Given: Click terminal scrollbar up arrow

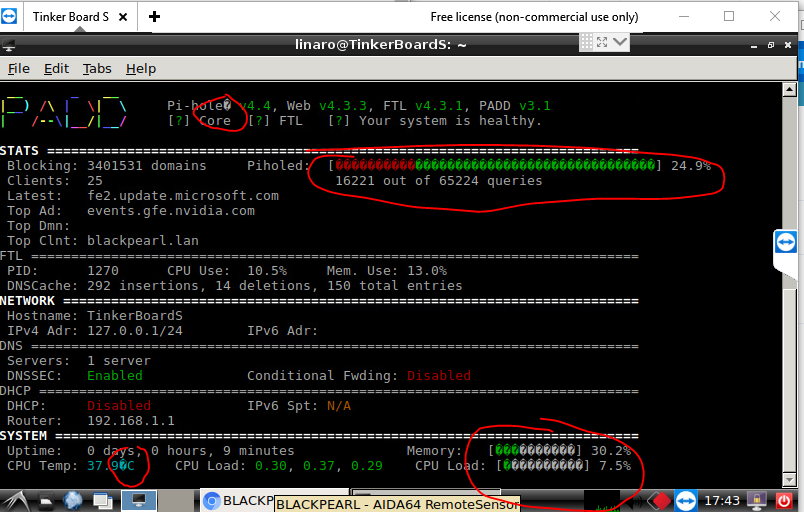Looking at the screenshot, I should (789, 90).
